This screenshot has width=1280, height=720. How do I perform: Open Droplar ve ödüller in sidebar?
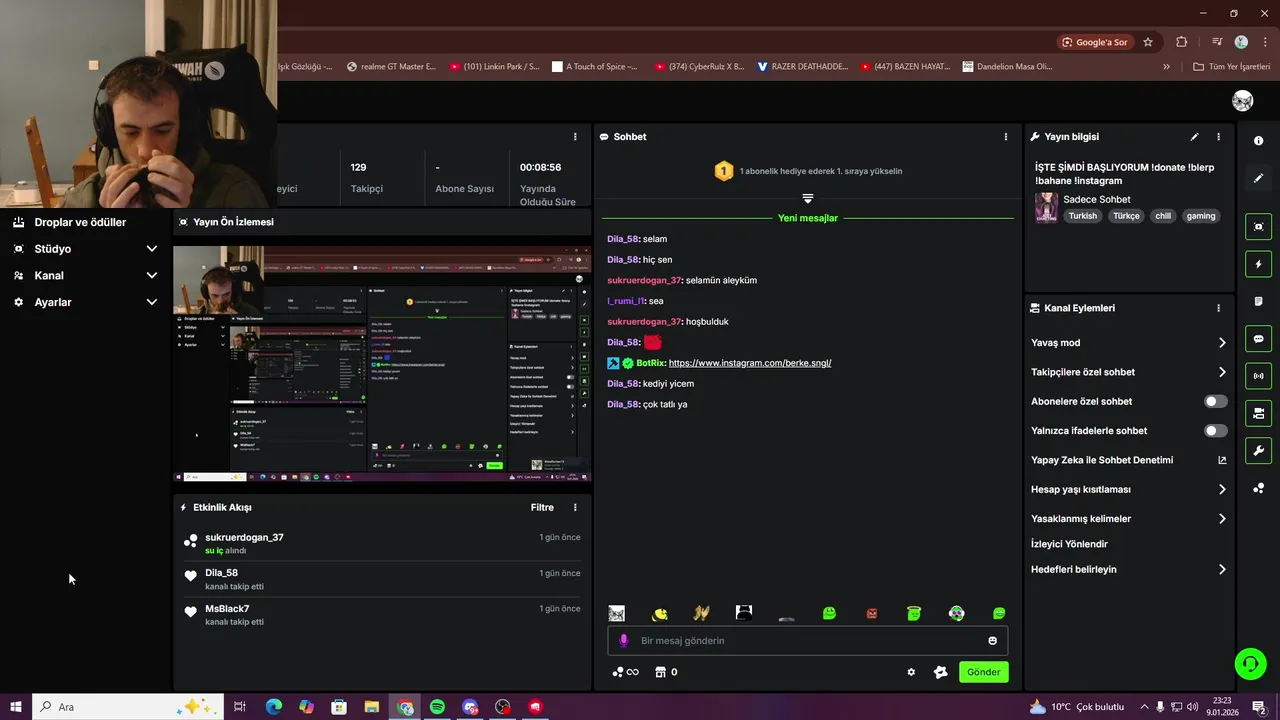coord(80,222)
